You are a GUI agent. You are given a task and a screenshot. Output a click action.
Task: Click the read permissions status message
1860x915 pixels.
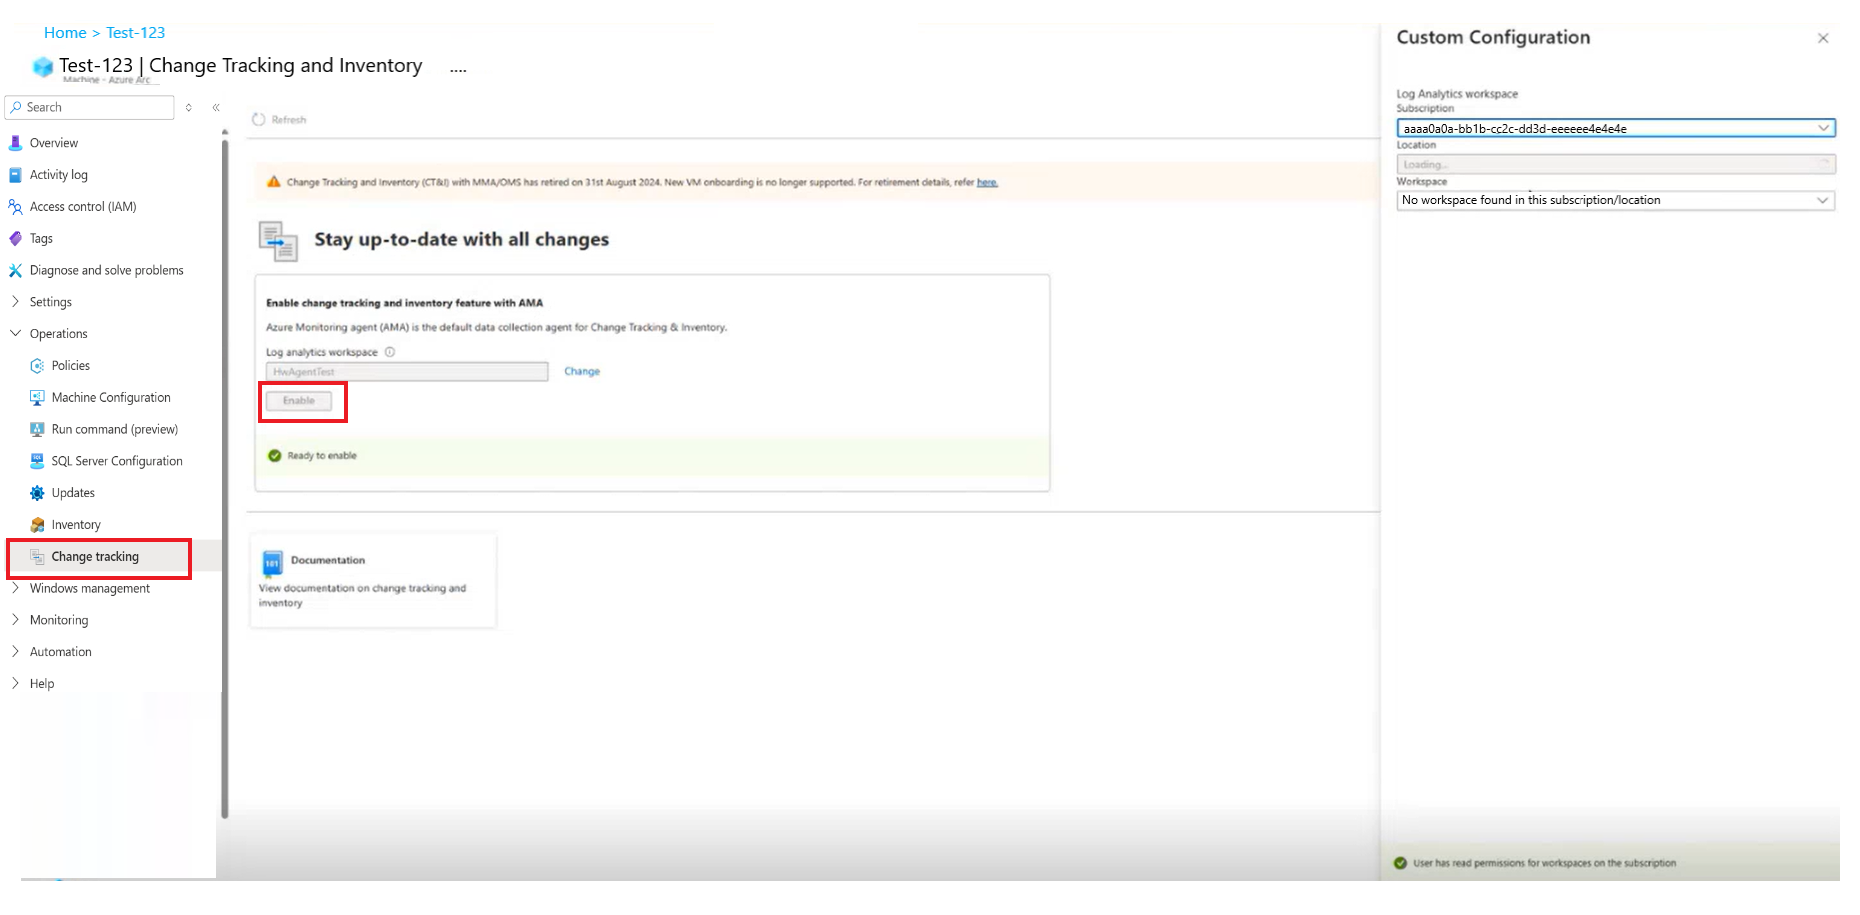pos(1544,863)
